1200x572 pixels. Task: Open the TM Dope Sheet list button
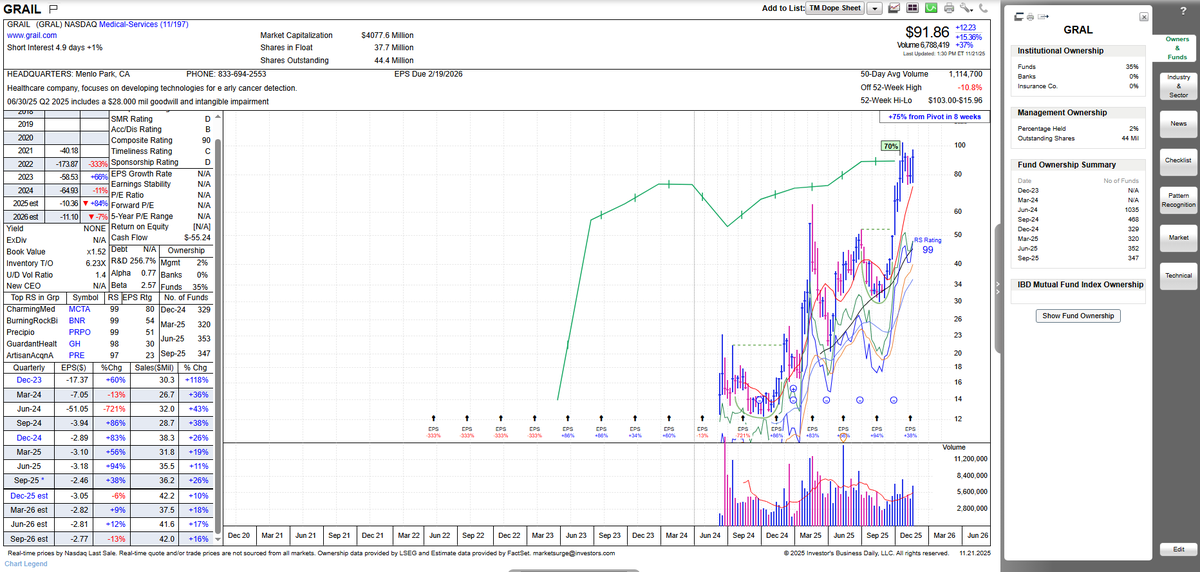(834, 8)
